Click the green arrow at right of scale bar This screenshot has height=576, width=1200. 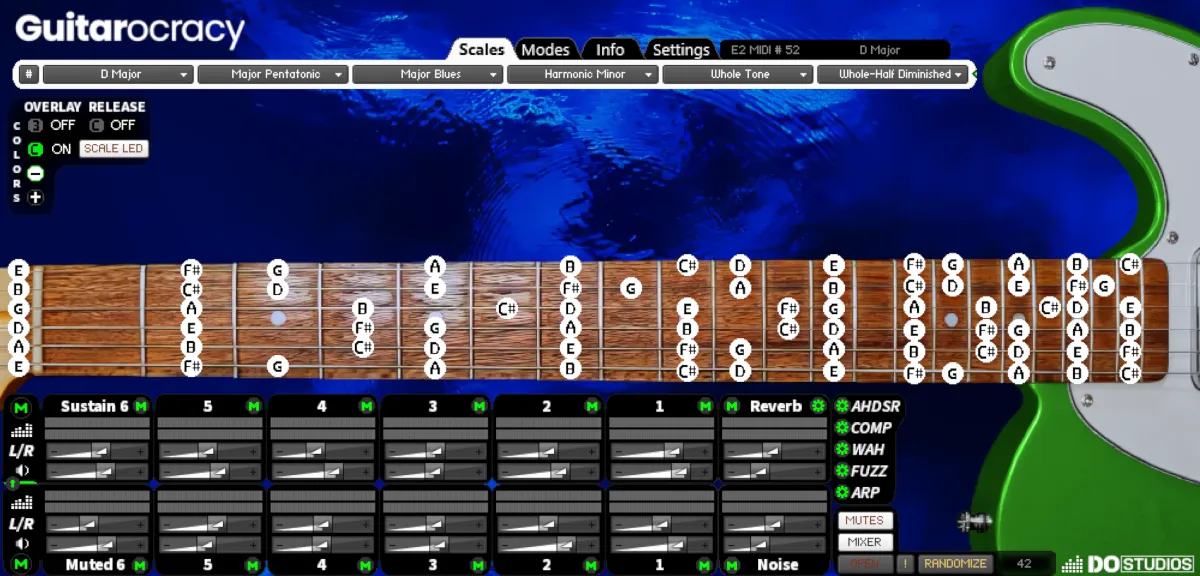[975, 74]
